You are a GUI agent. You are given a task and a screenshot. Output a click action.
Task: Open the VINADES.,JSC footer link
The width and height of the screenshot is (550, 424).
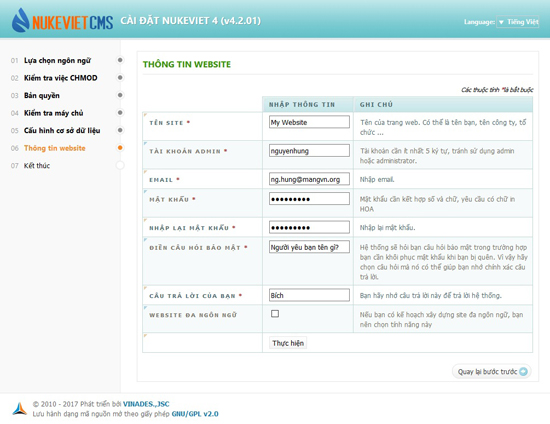pyautogui.click(x=146, y=404)
